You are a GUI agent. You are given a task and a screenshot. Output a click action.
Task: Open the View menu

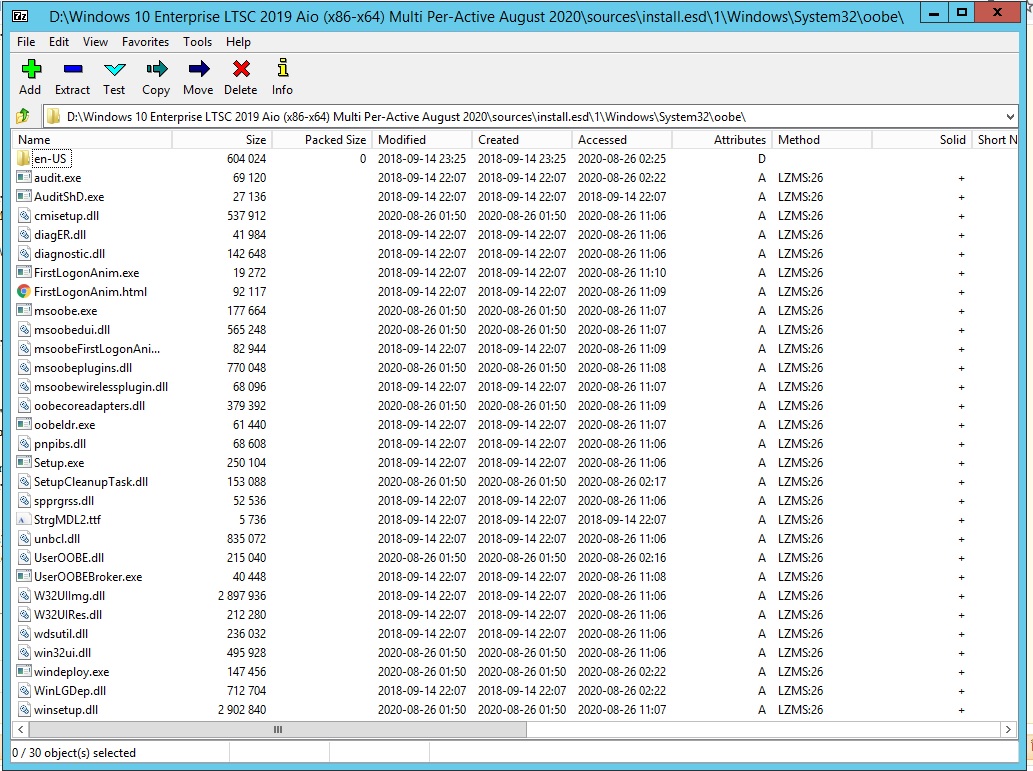[x=96, y=42]
